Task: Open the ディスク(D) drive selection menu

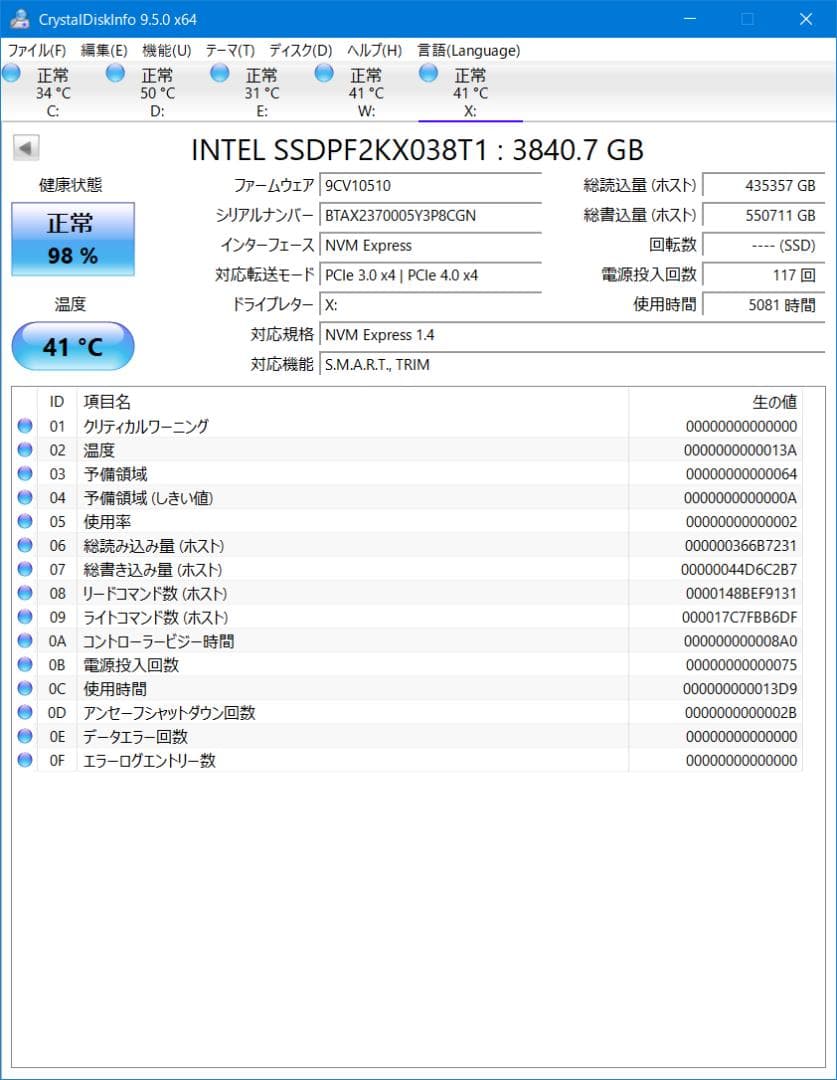Action: [300, 50]
